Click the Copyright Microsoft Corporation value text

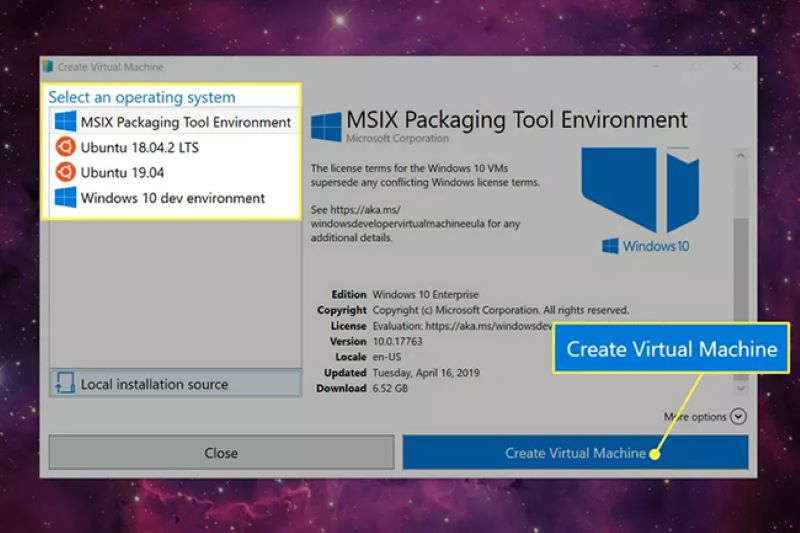pyautogui.click(x=501, y=310)
